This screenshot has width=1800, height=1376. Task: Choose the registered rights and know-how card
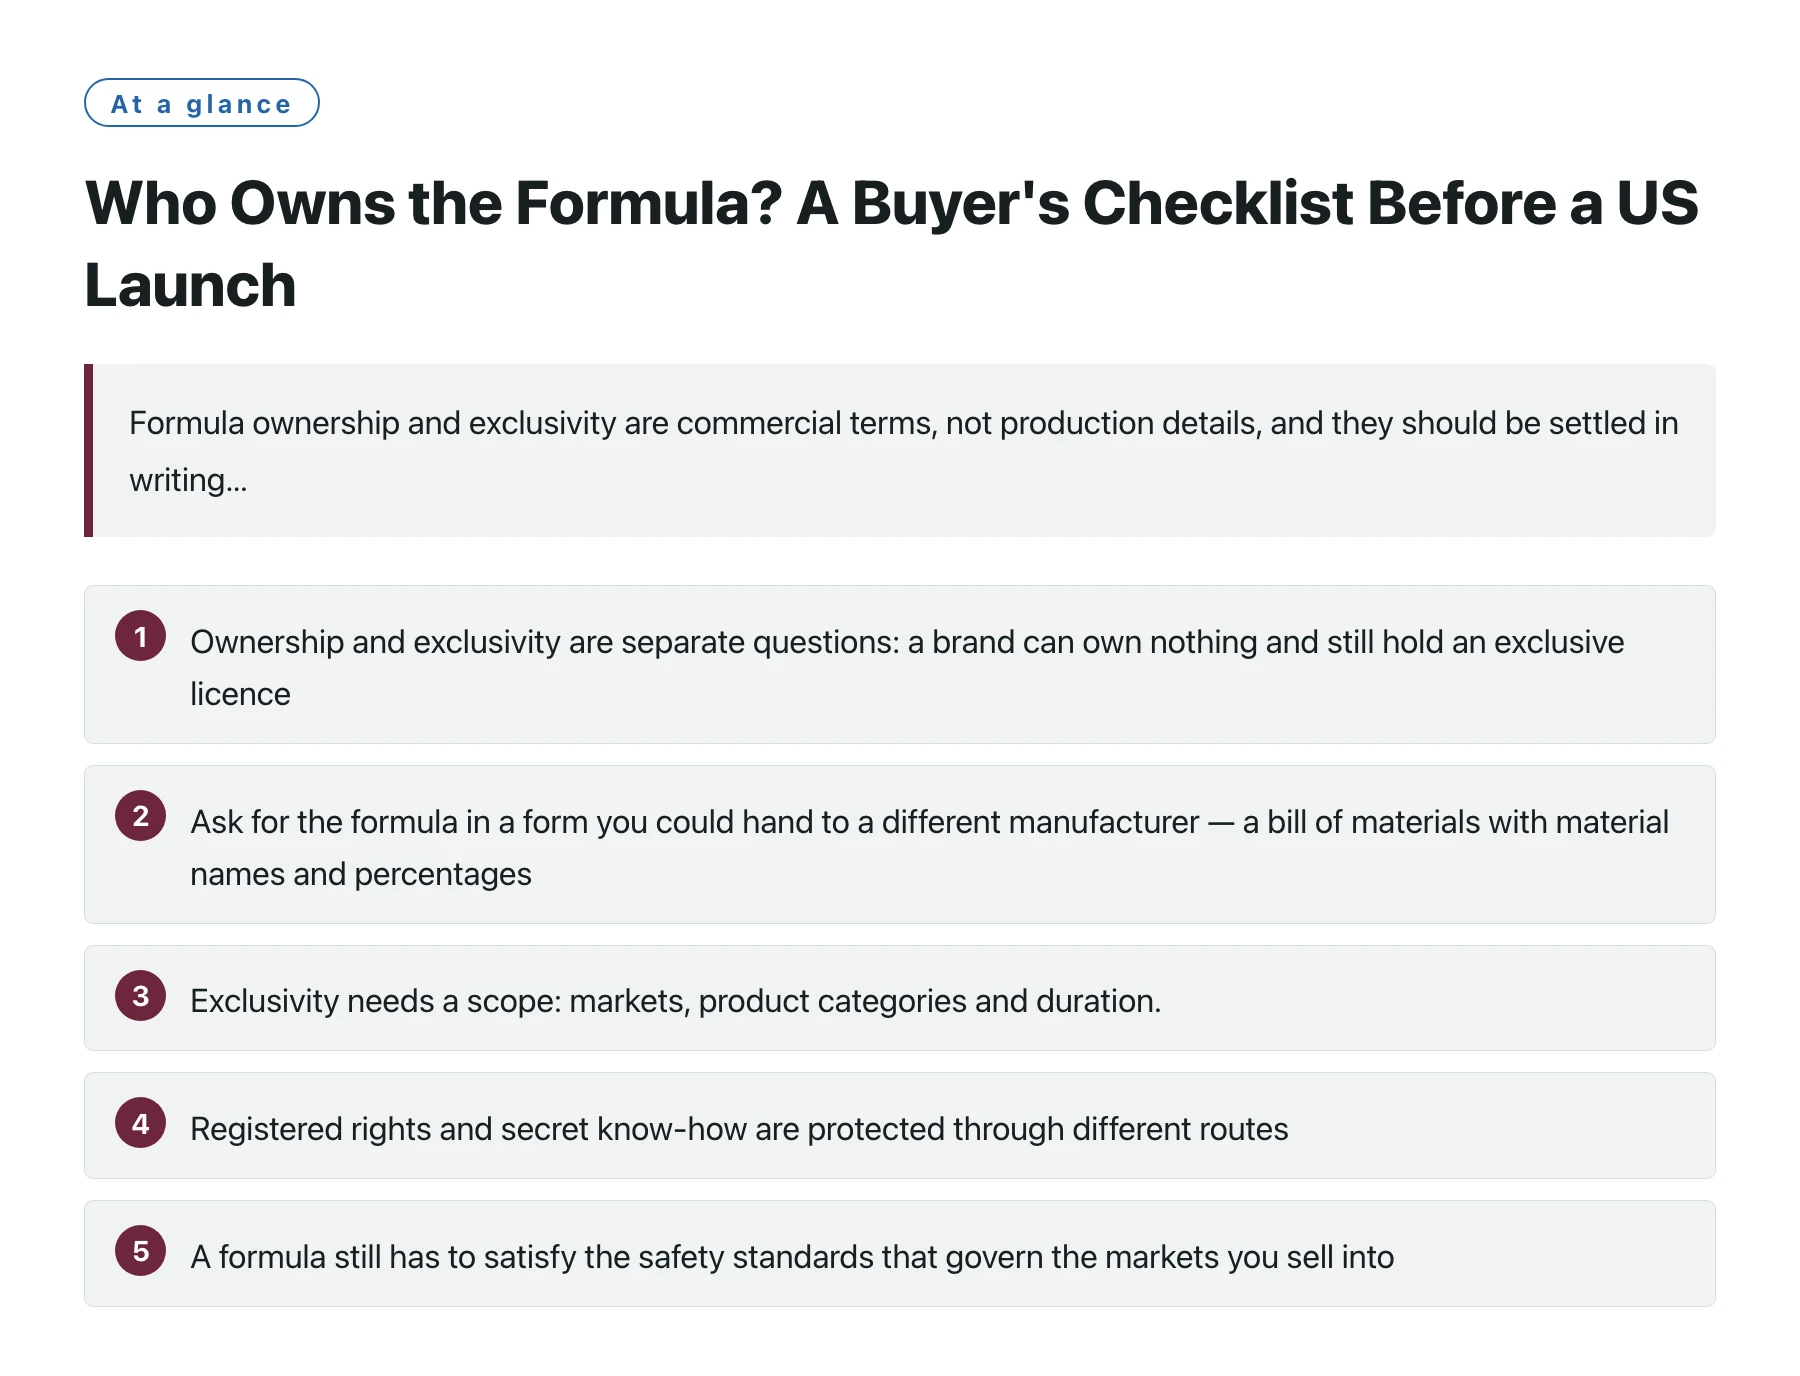pos(900,1125)
